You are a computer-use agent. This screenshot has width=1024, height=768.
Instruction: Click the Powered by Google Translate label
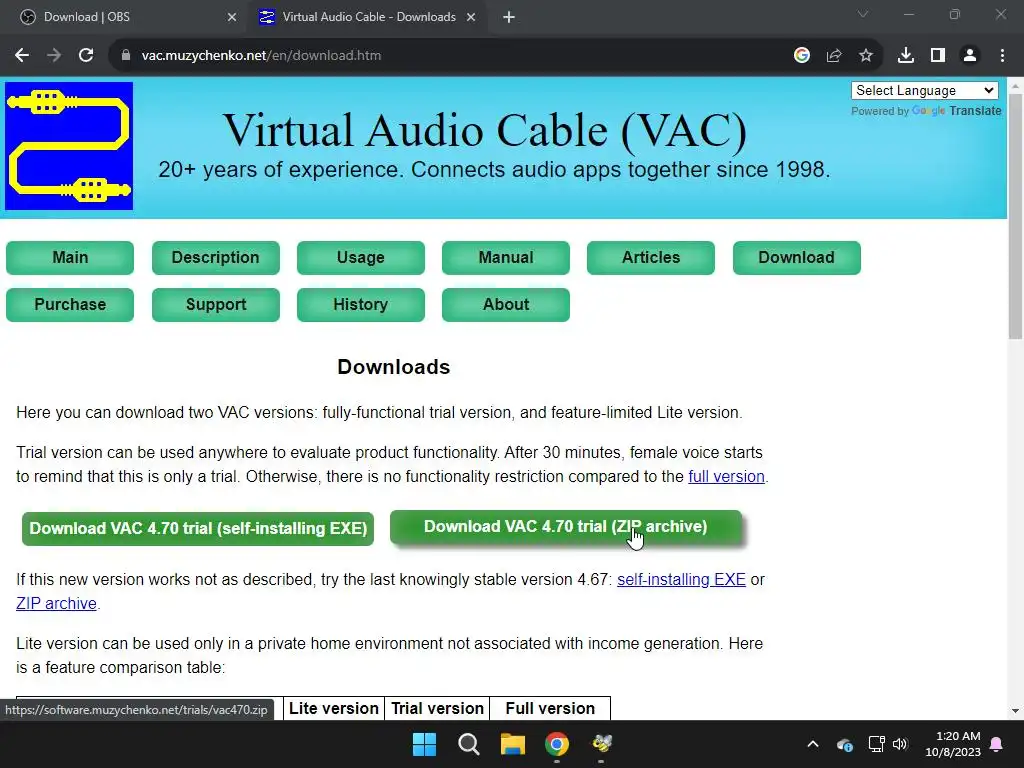(926, 111)
